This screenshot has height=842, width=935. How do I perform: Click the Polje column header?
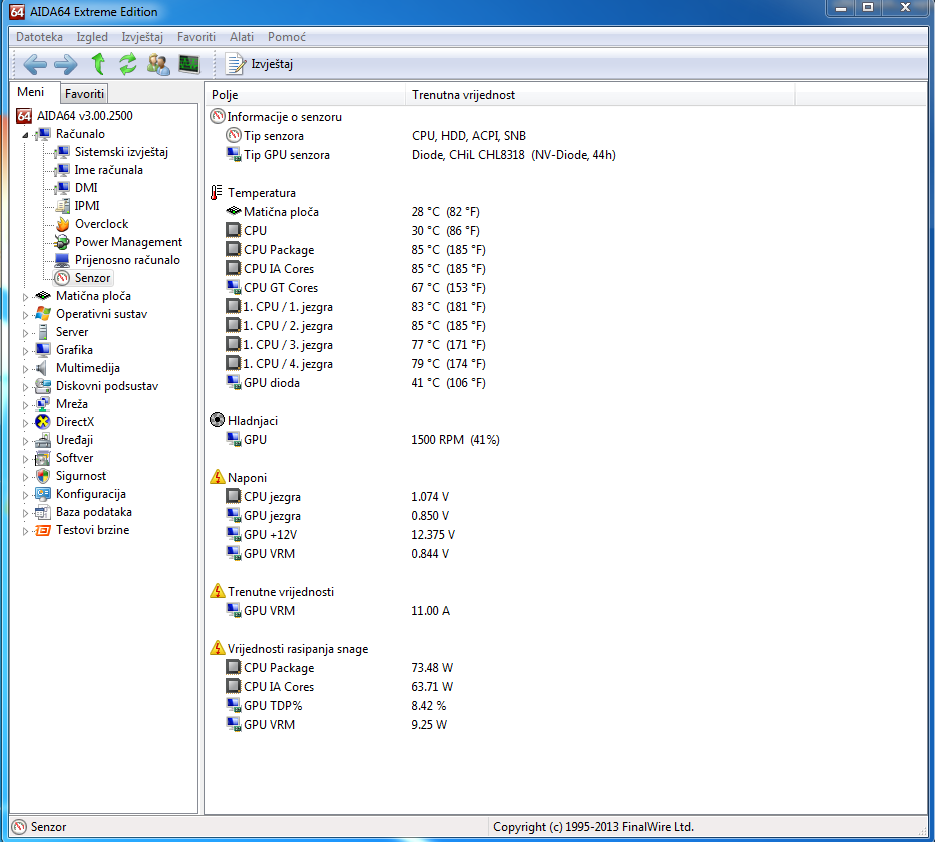(x=306, y=95)
